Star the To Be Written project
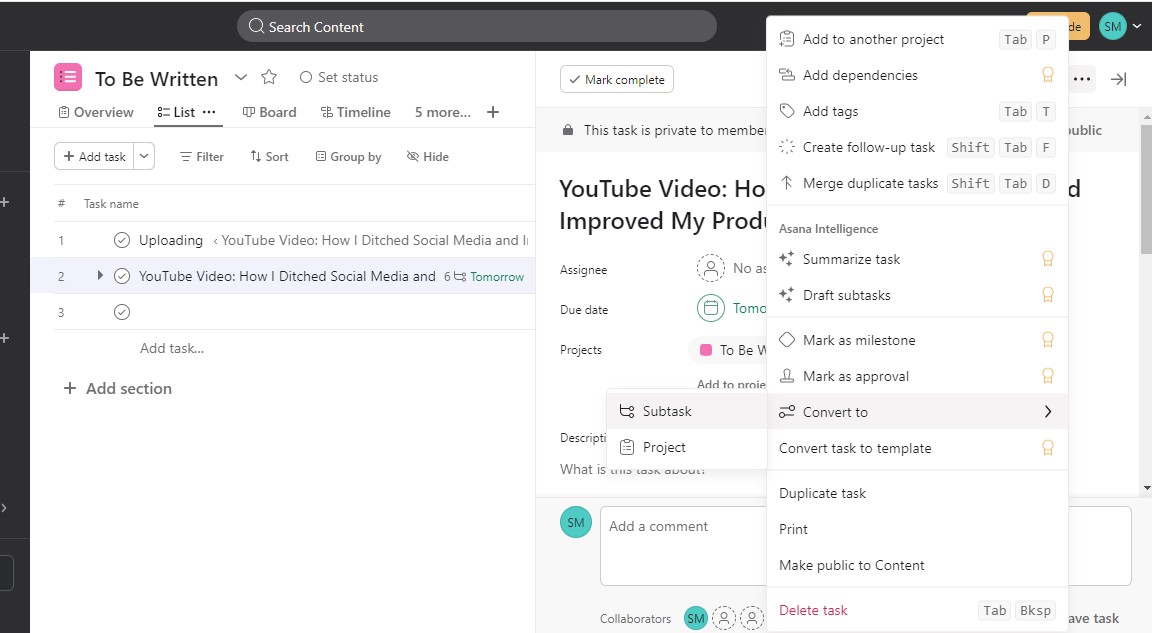1152x633 pixels. click(269, 77)
